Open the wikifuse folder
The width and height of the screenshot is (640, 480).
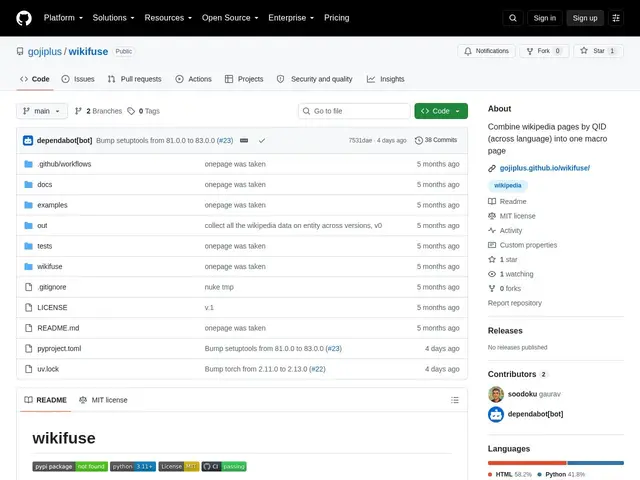click(50, 267)
